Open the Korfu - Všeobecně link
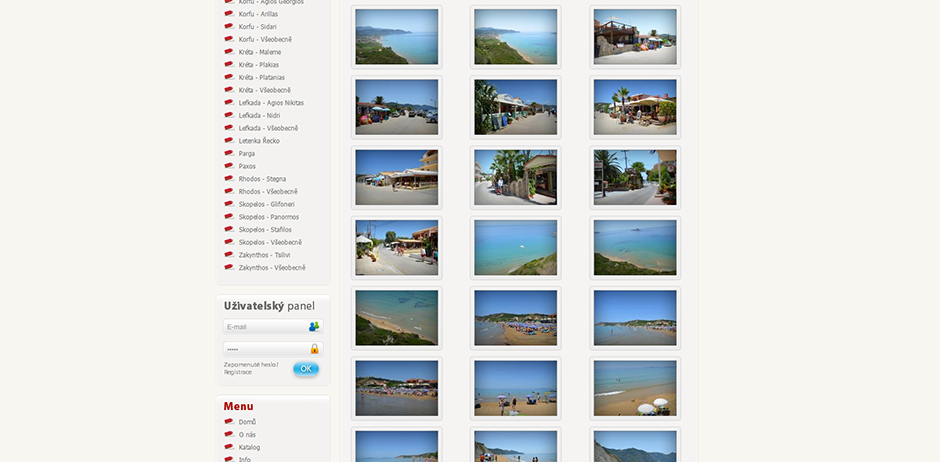The width and height of the screenshot is (940, 462). pyautogui.click(x=265, y=40)
